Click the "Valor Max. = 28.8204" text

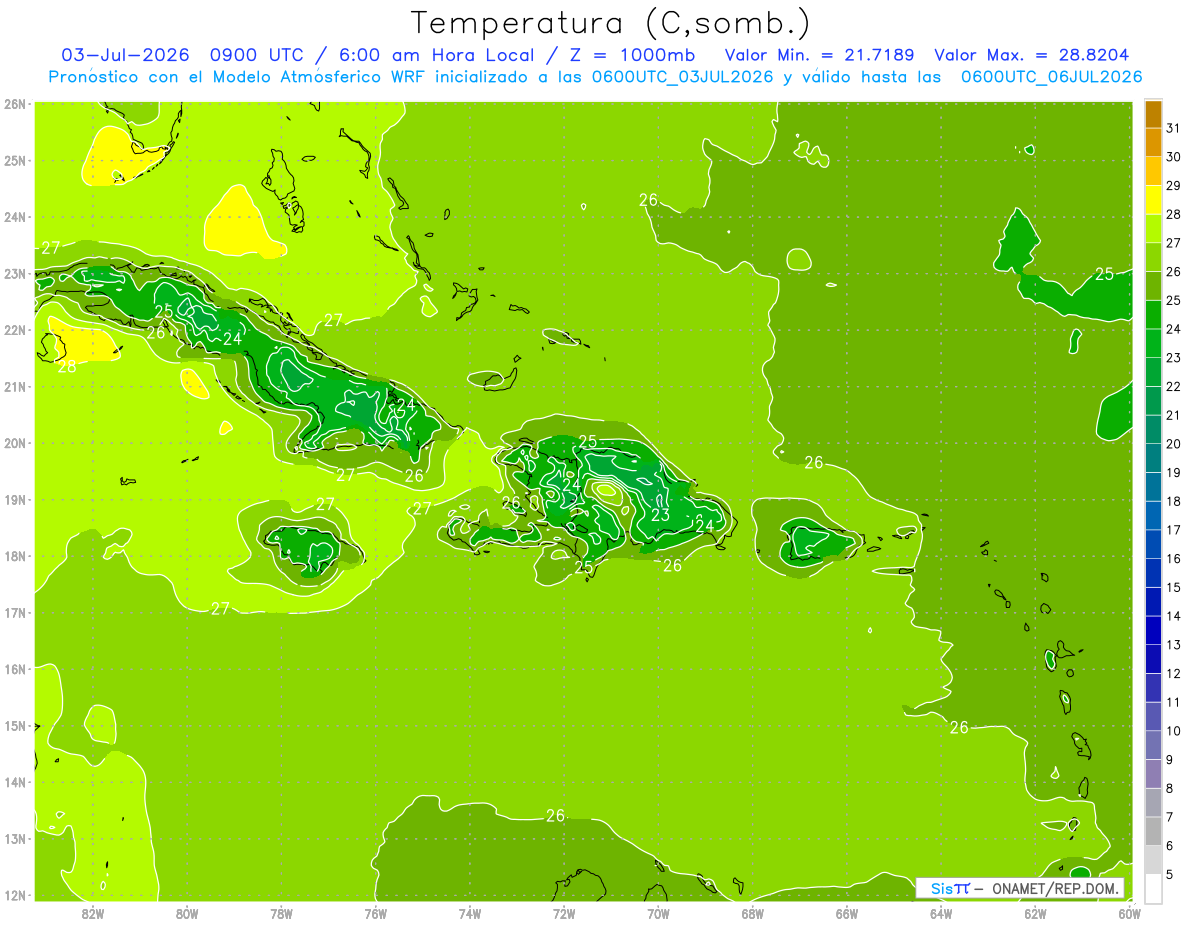[x=1032, y=55]
